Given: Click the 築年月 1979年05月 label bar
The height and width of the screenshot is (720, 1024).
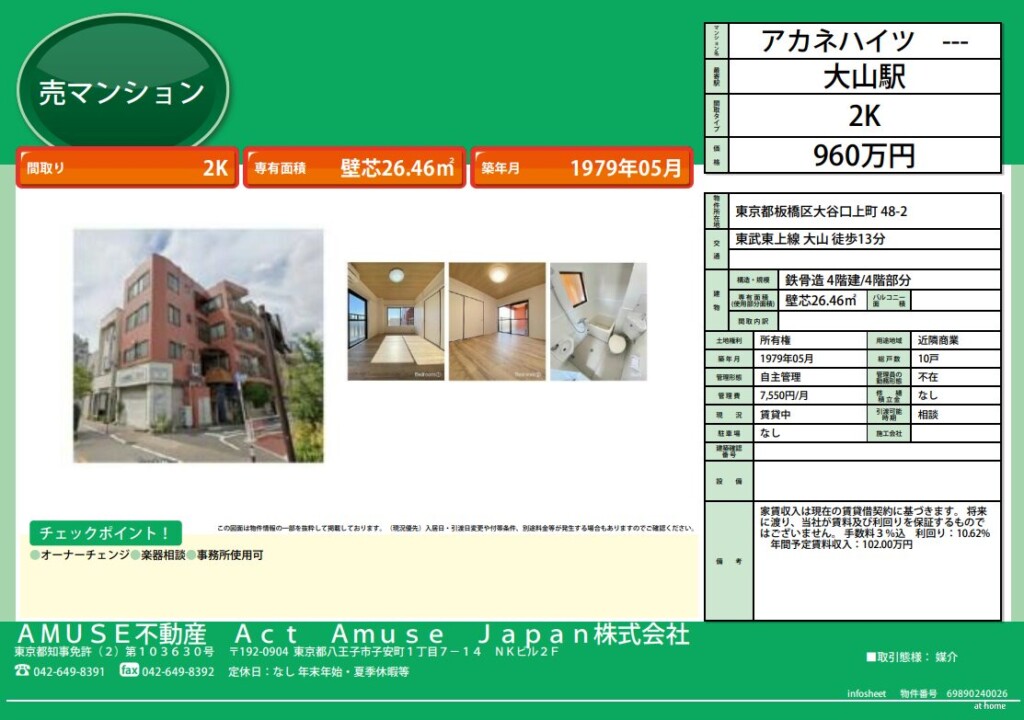Looking at the screenshot, I should (x=582, y=170).
